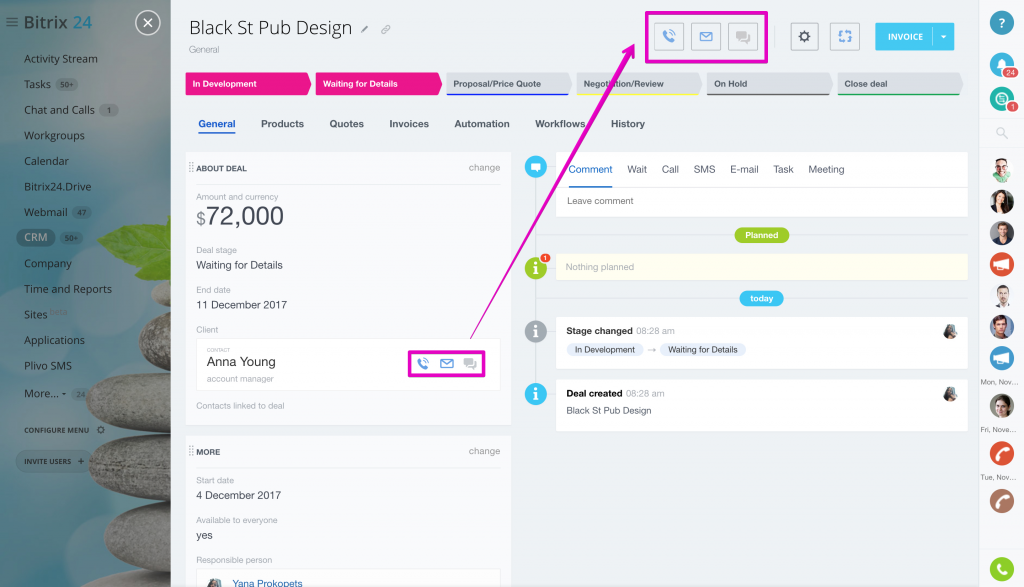
Task: Call Anna Young using phone icon
Action: coord(423,364)
